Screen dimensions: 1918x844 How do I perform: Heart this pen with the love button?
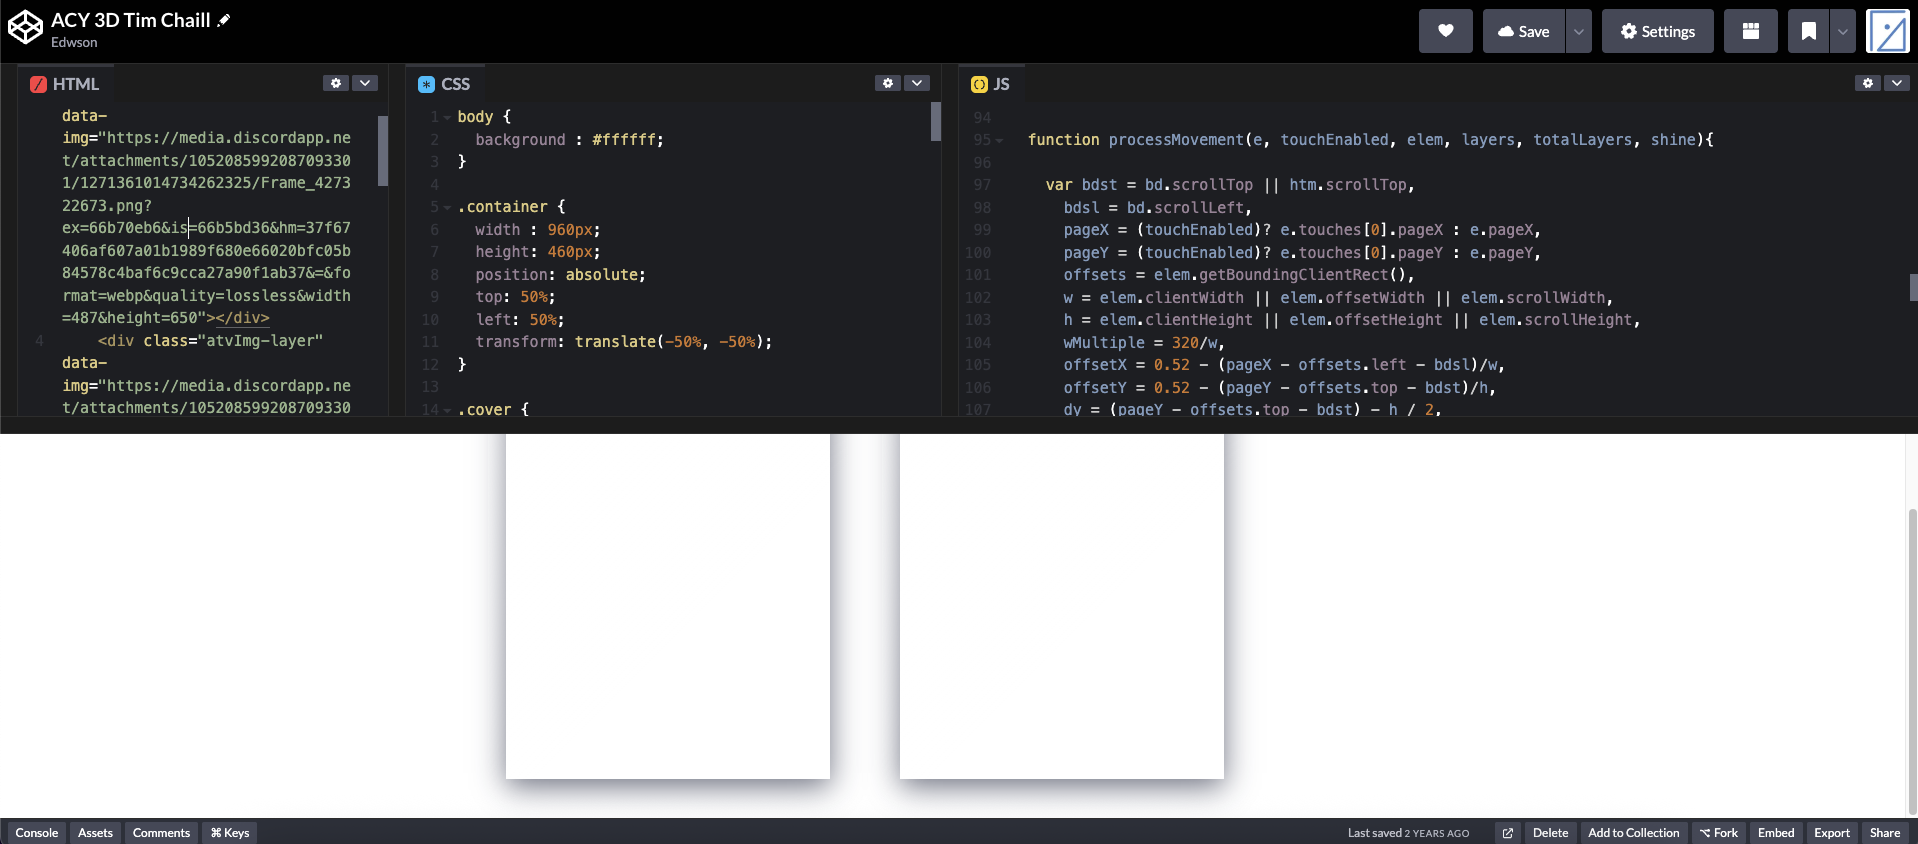[1445, 31]
